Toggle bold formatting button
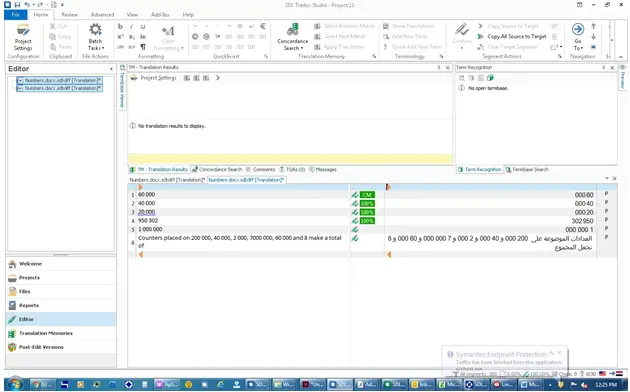630x392 pixels. coord(120,27)
